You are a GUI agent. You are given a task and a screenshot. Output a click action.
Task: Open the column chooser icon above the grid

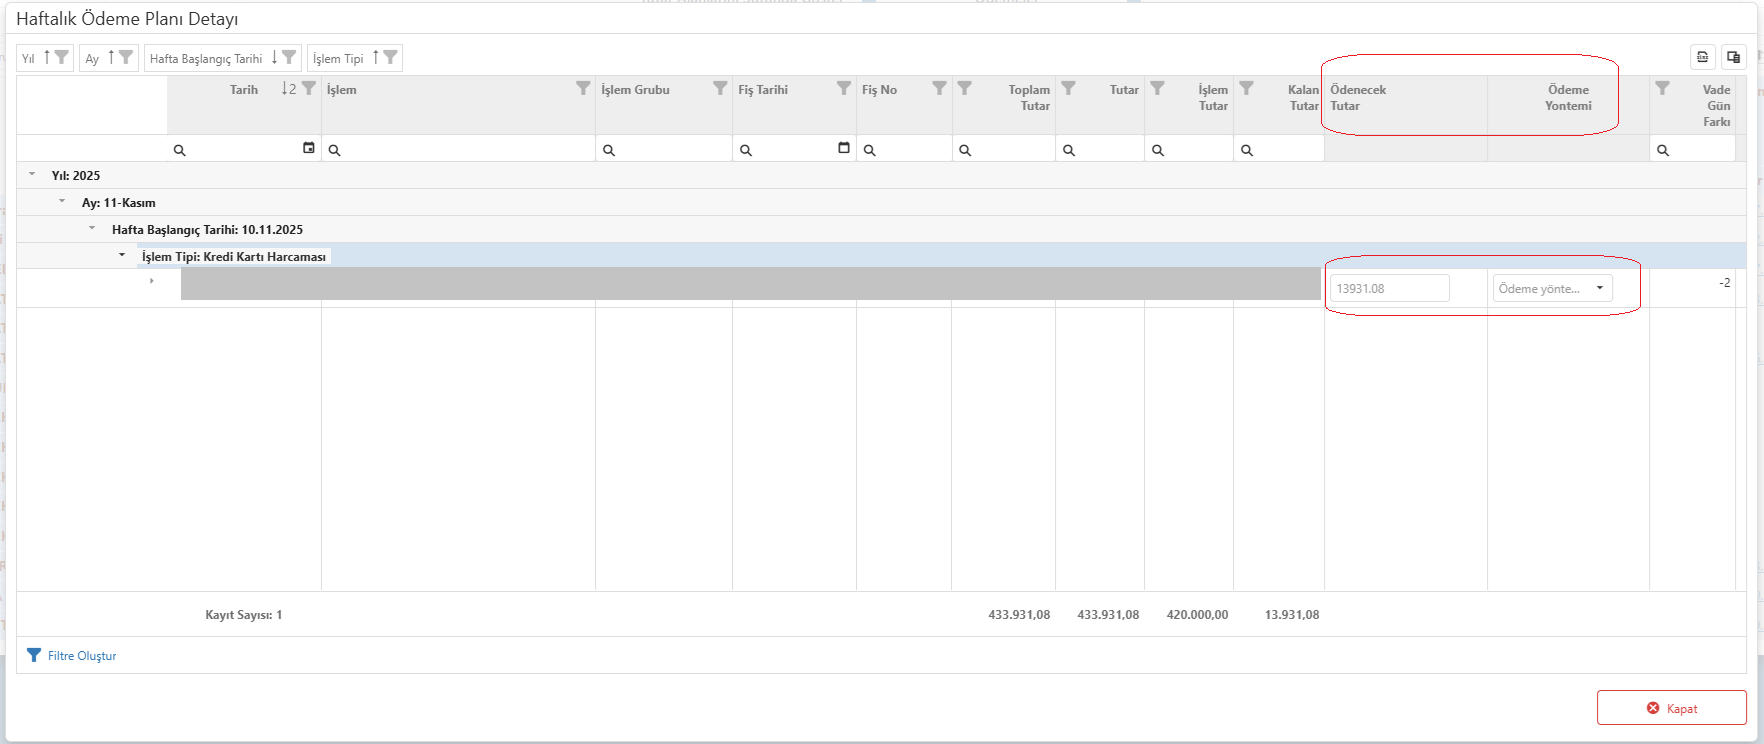click(1734, 57)
